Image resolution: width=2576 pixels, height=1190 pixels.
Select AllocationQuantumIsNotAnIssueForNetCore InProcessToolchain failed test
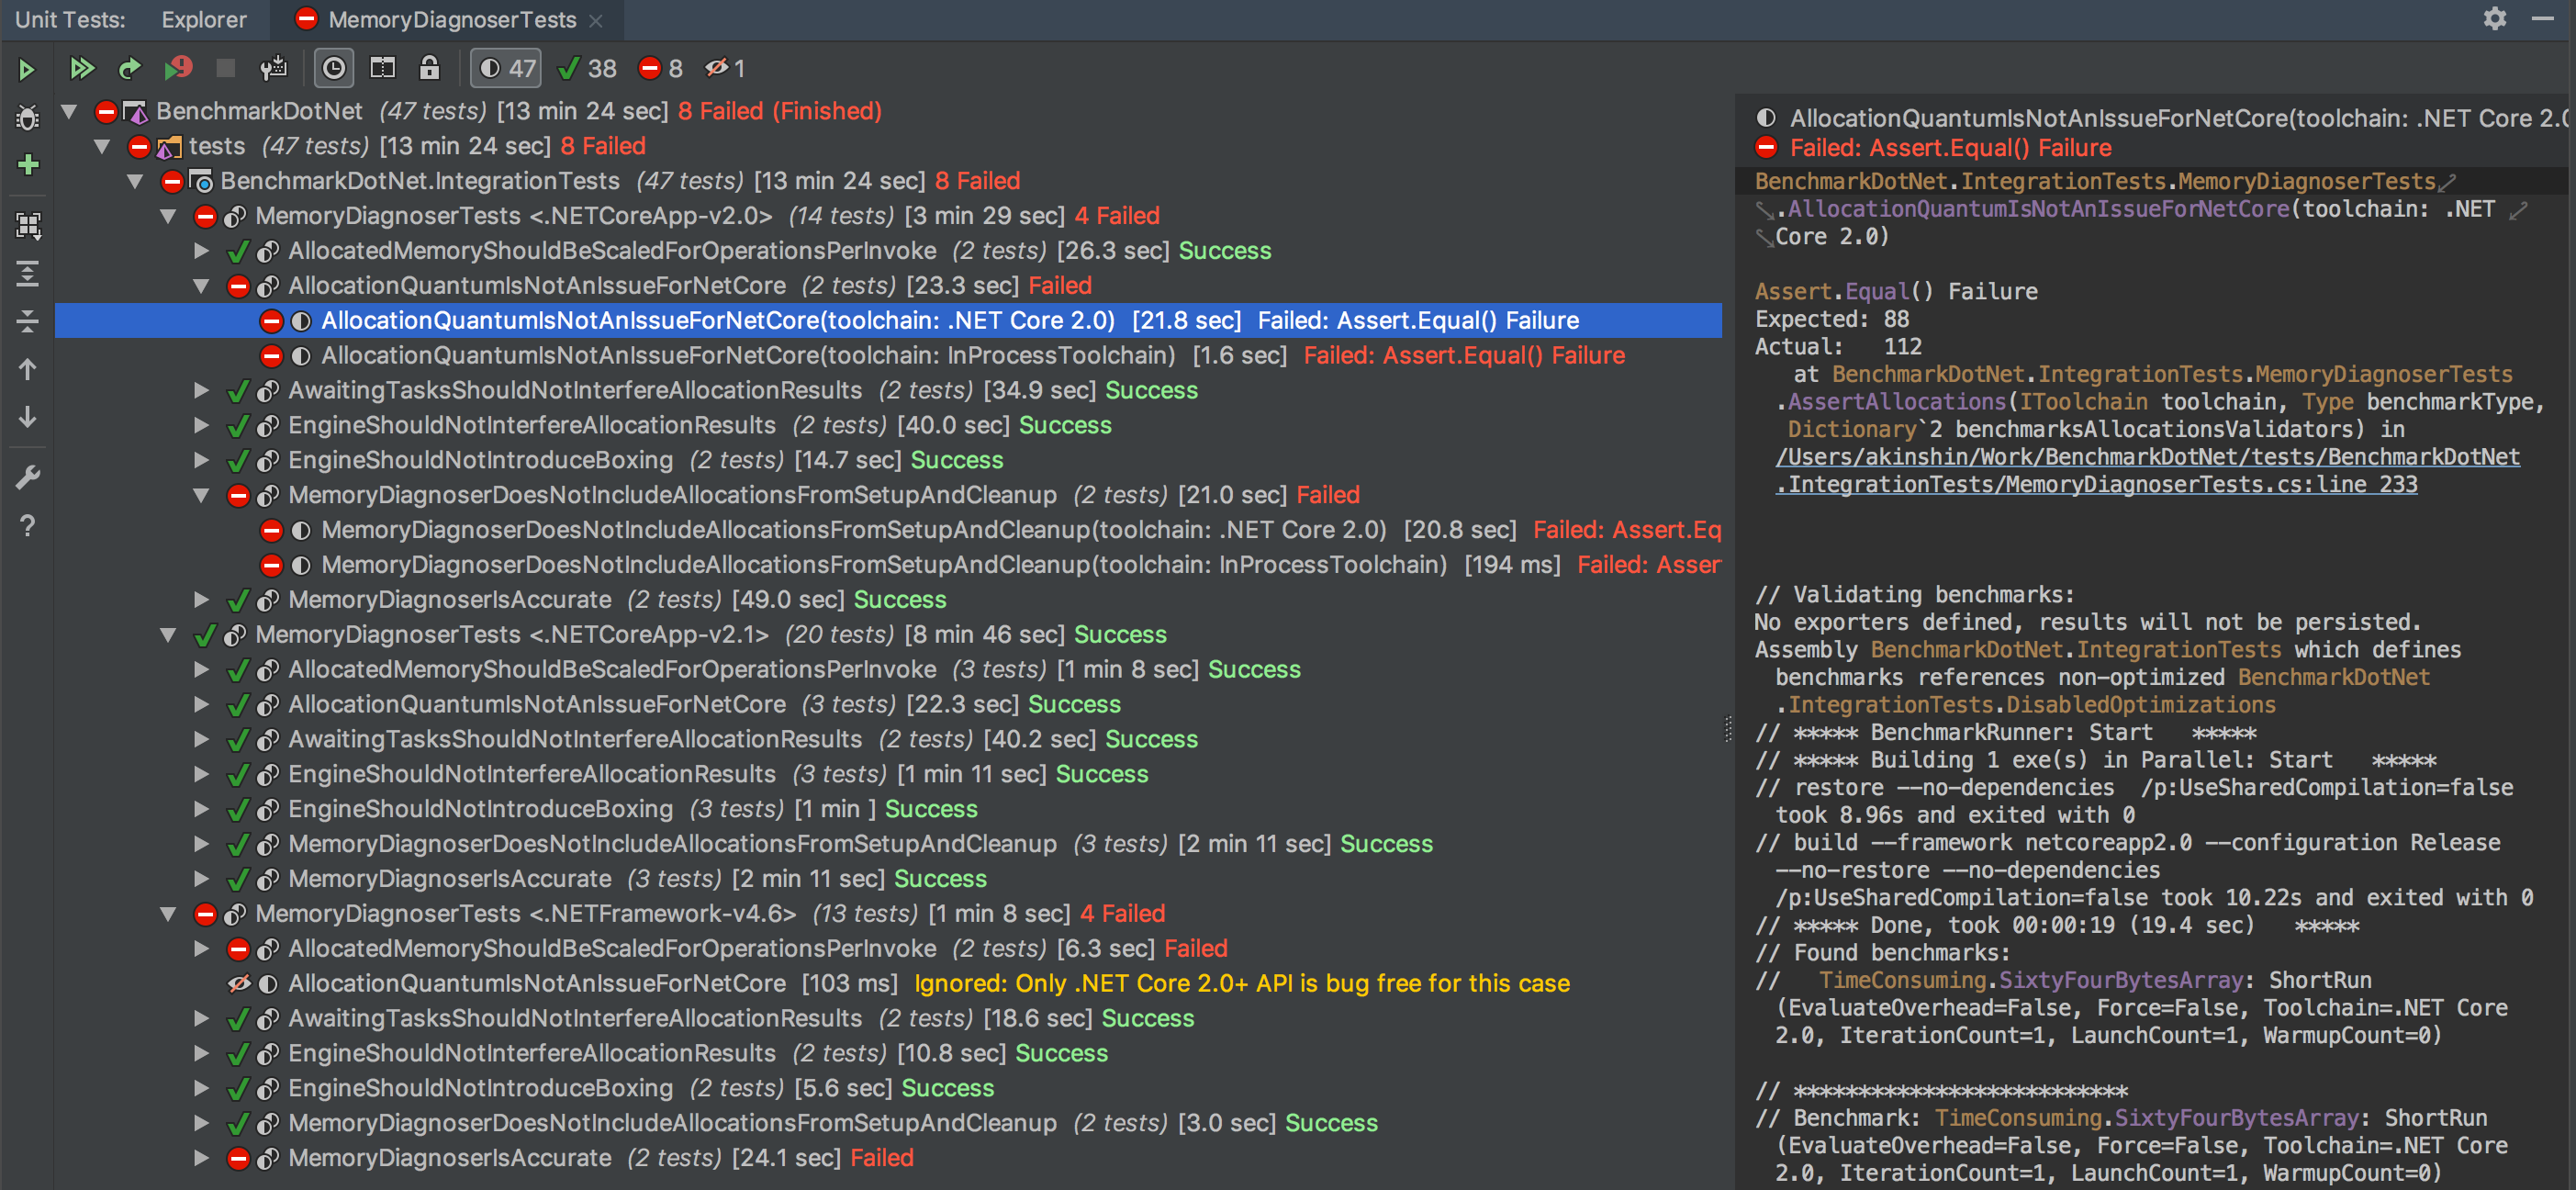889,355
